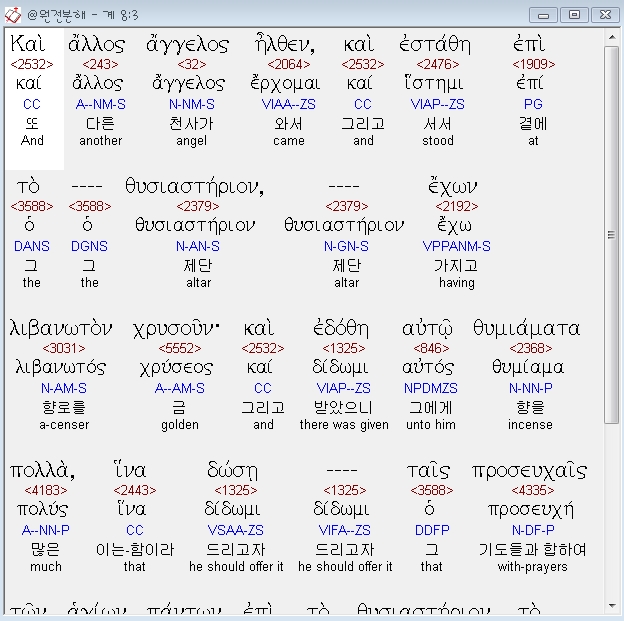Screen dimensions: 624x621
Task: Click parsing code N-AM-S
Action: [x=64, y=388]
